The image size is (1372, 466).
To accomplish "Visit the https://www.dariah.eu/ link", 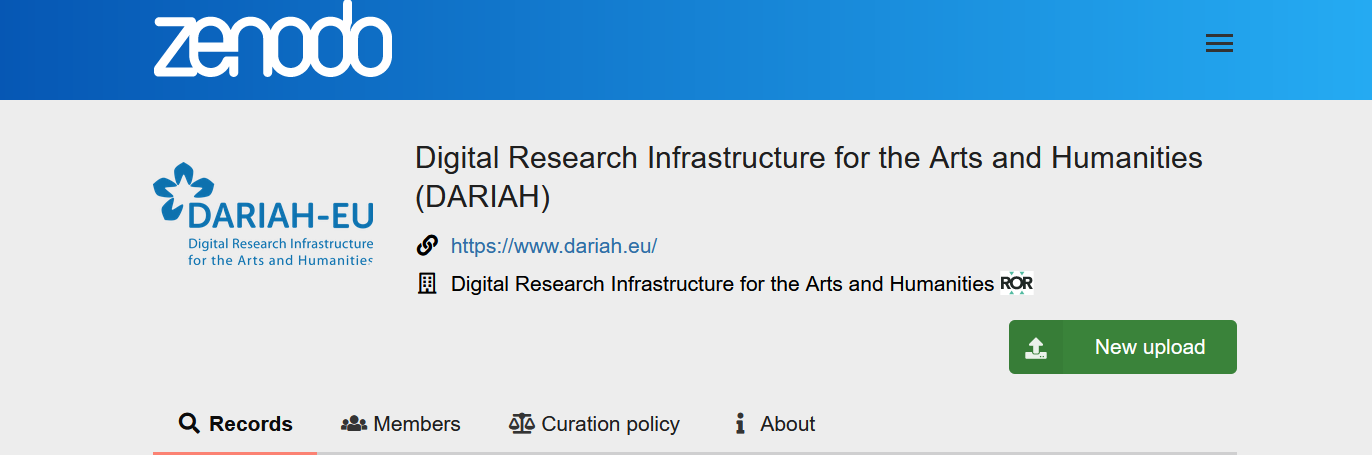I will tap(554, 246).
